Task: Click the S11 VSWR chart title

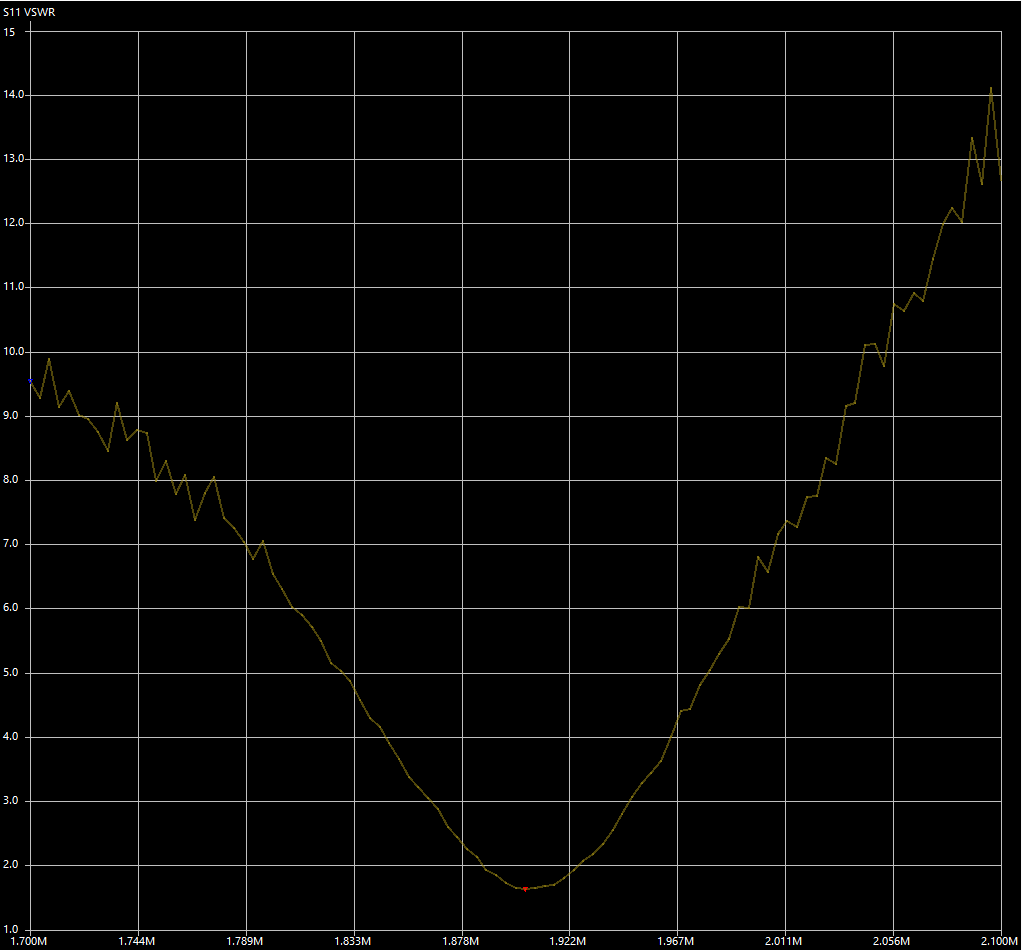Action: pos(32,12)
